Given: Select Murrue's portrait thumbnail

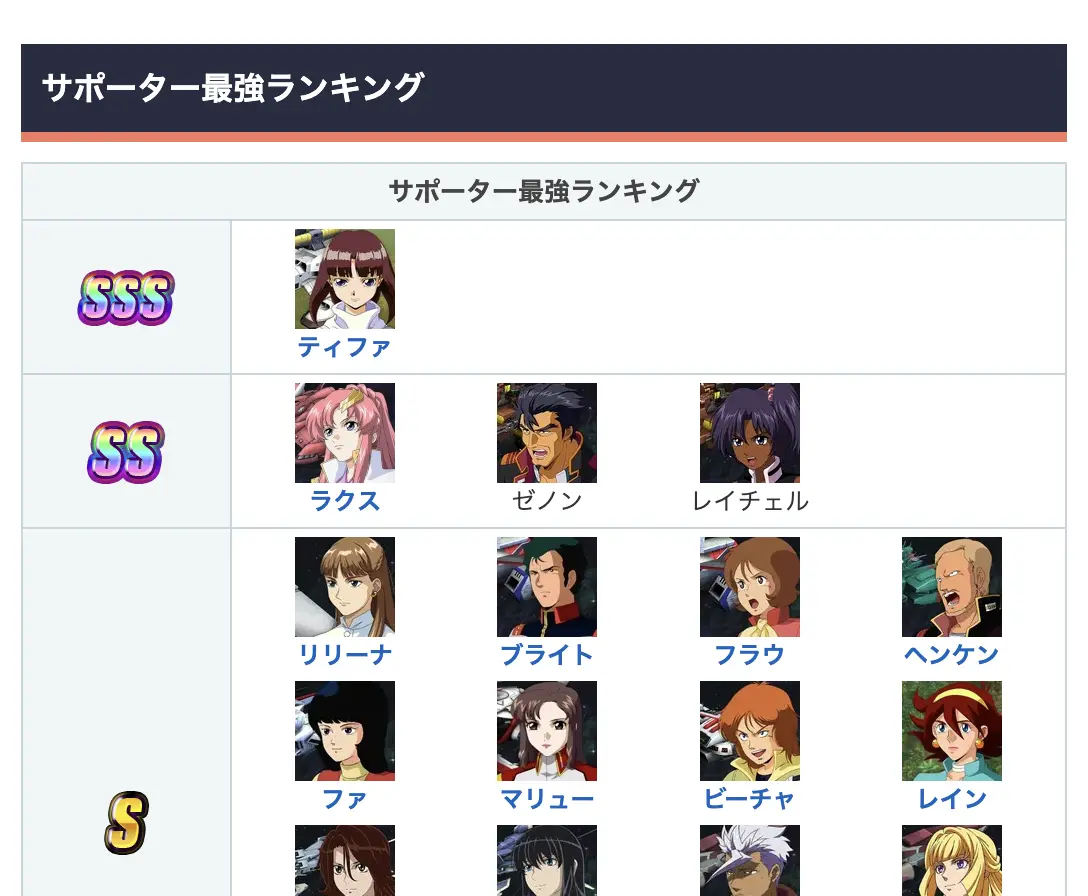Looking at the screenshot, I should click(547, 731).
